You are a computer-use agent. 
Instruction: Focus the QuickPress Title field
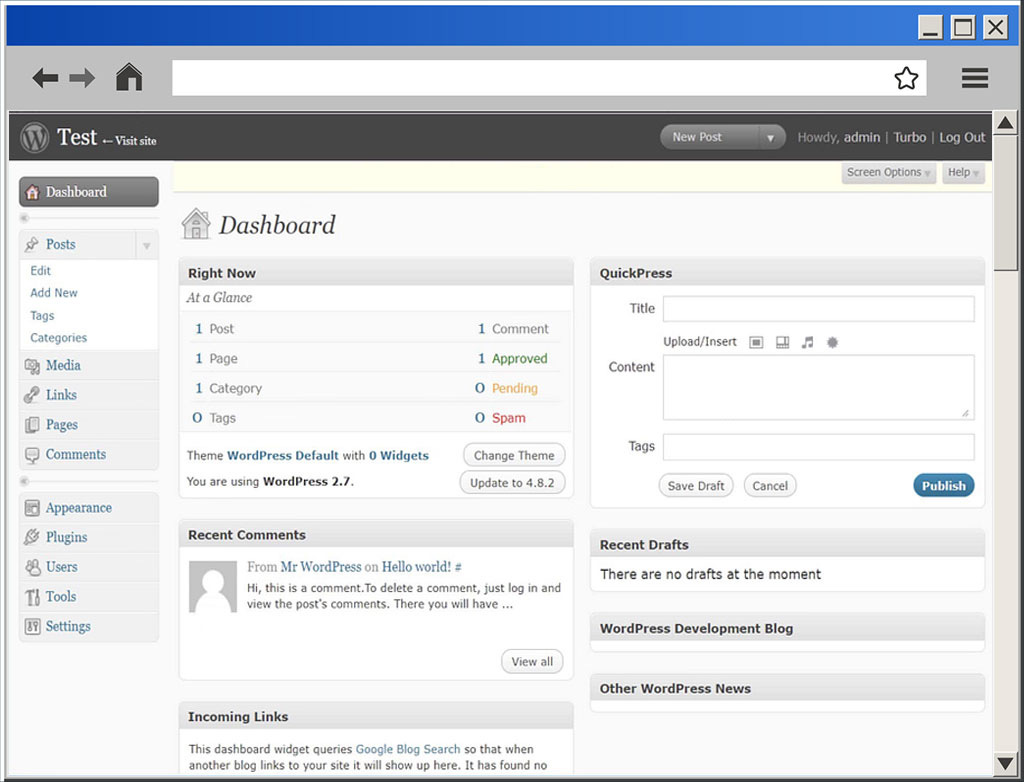818,309
